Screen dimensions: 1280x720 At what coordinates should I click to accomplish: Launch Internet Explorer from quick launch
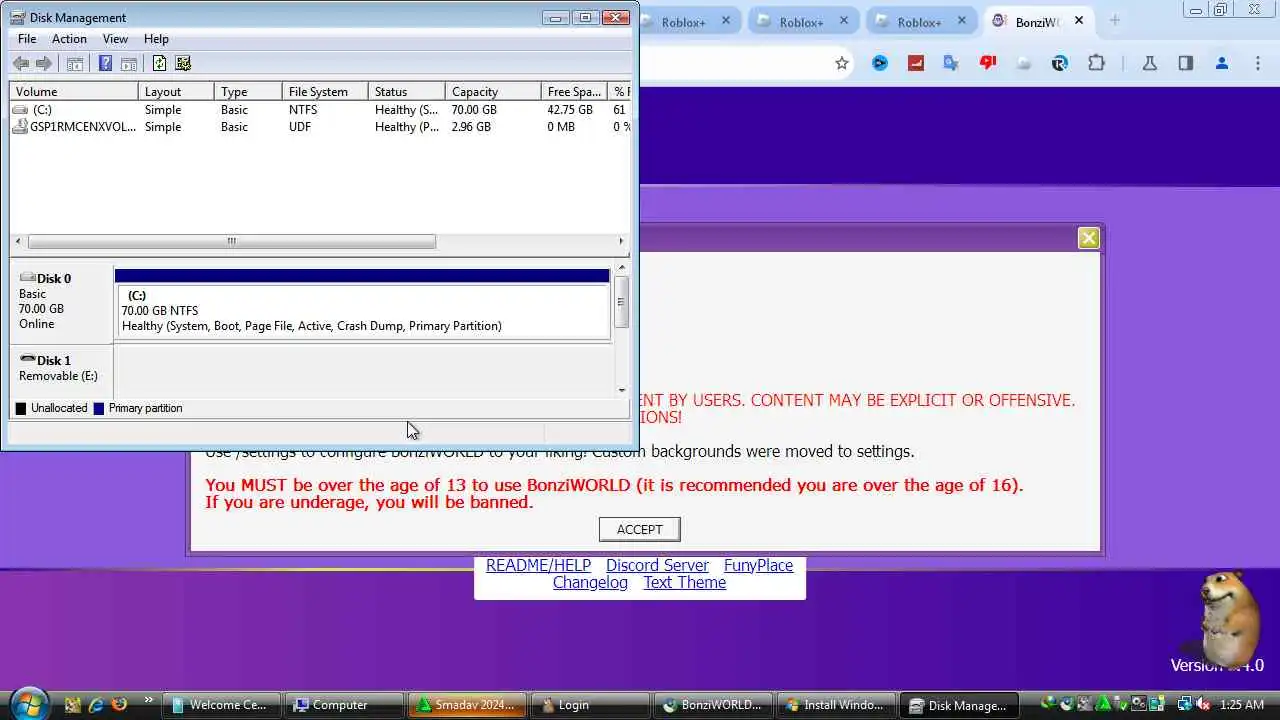point(96,705)
